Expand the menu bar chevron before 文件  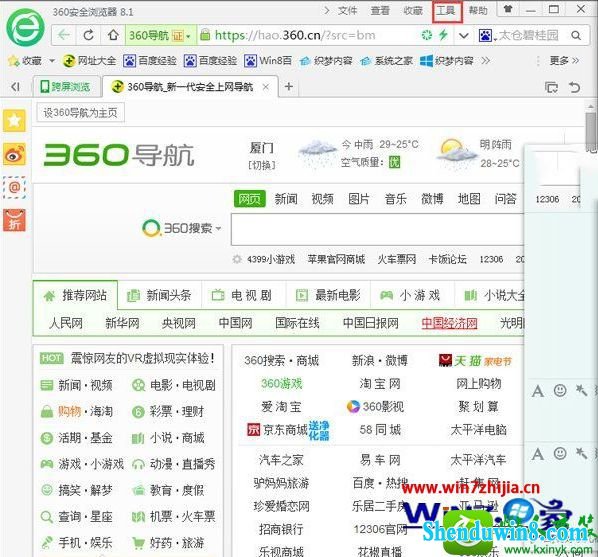[326, 10]
